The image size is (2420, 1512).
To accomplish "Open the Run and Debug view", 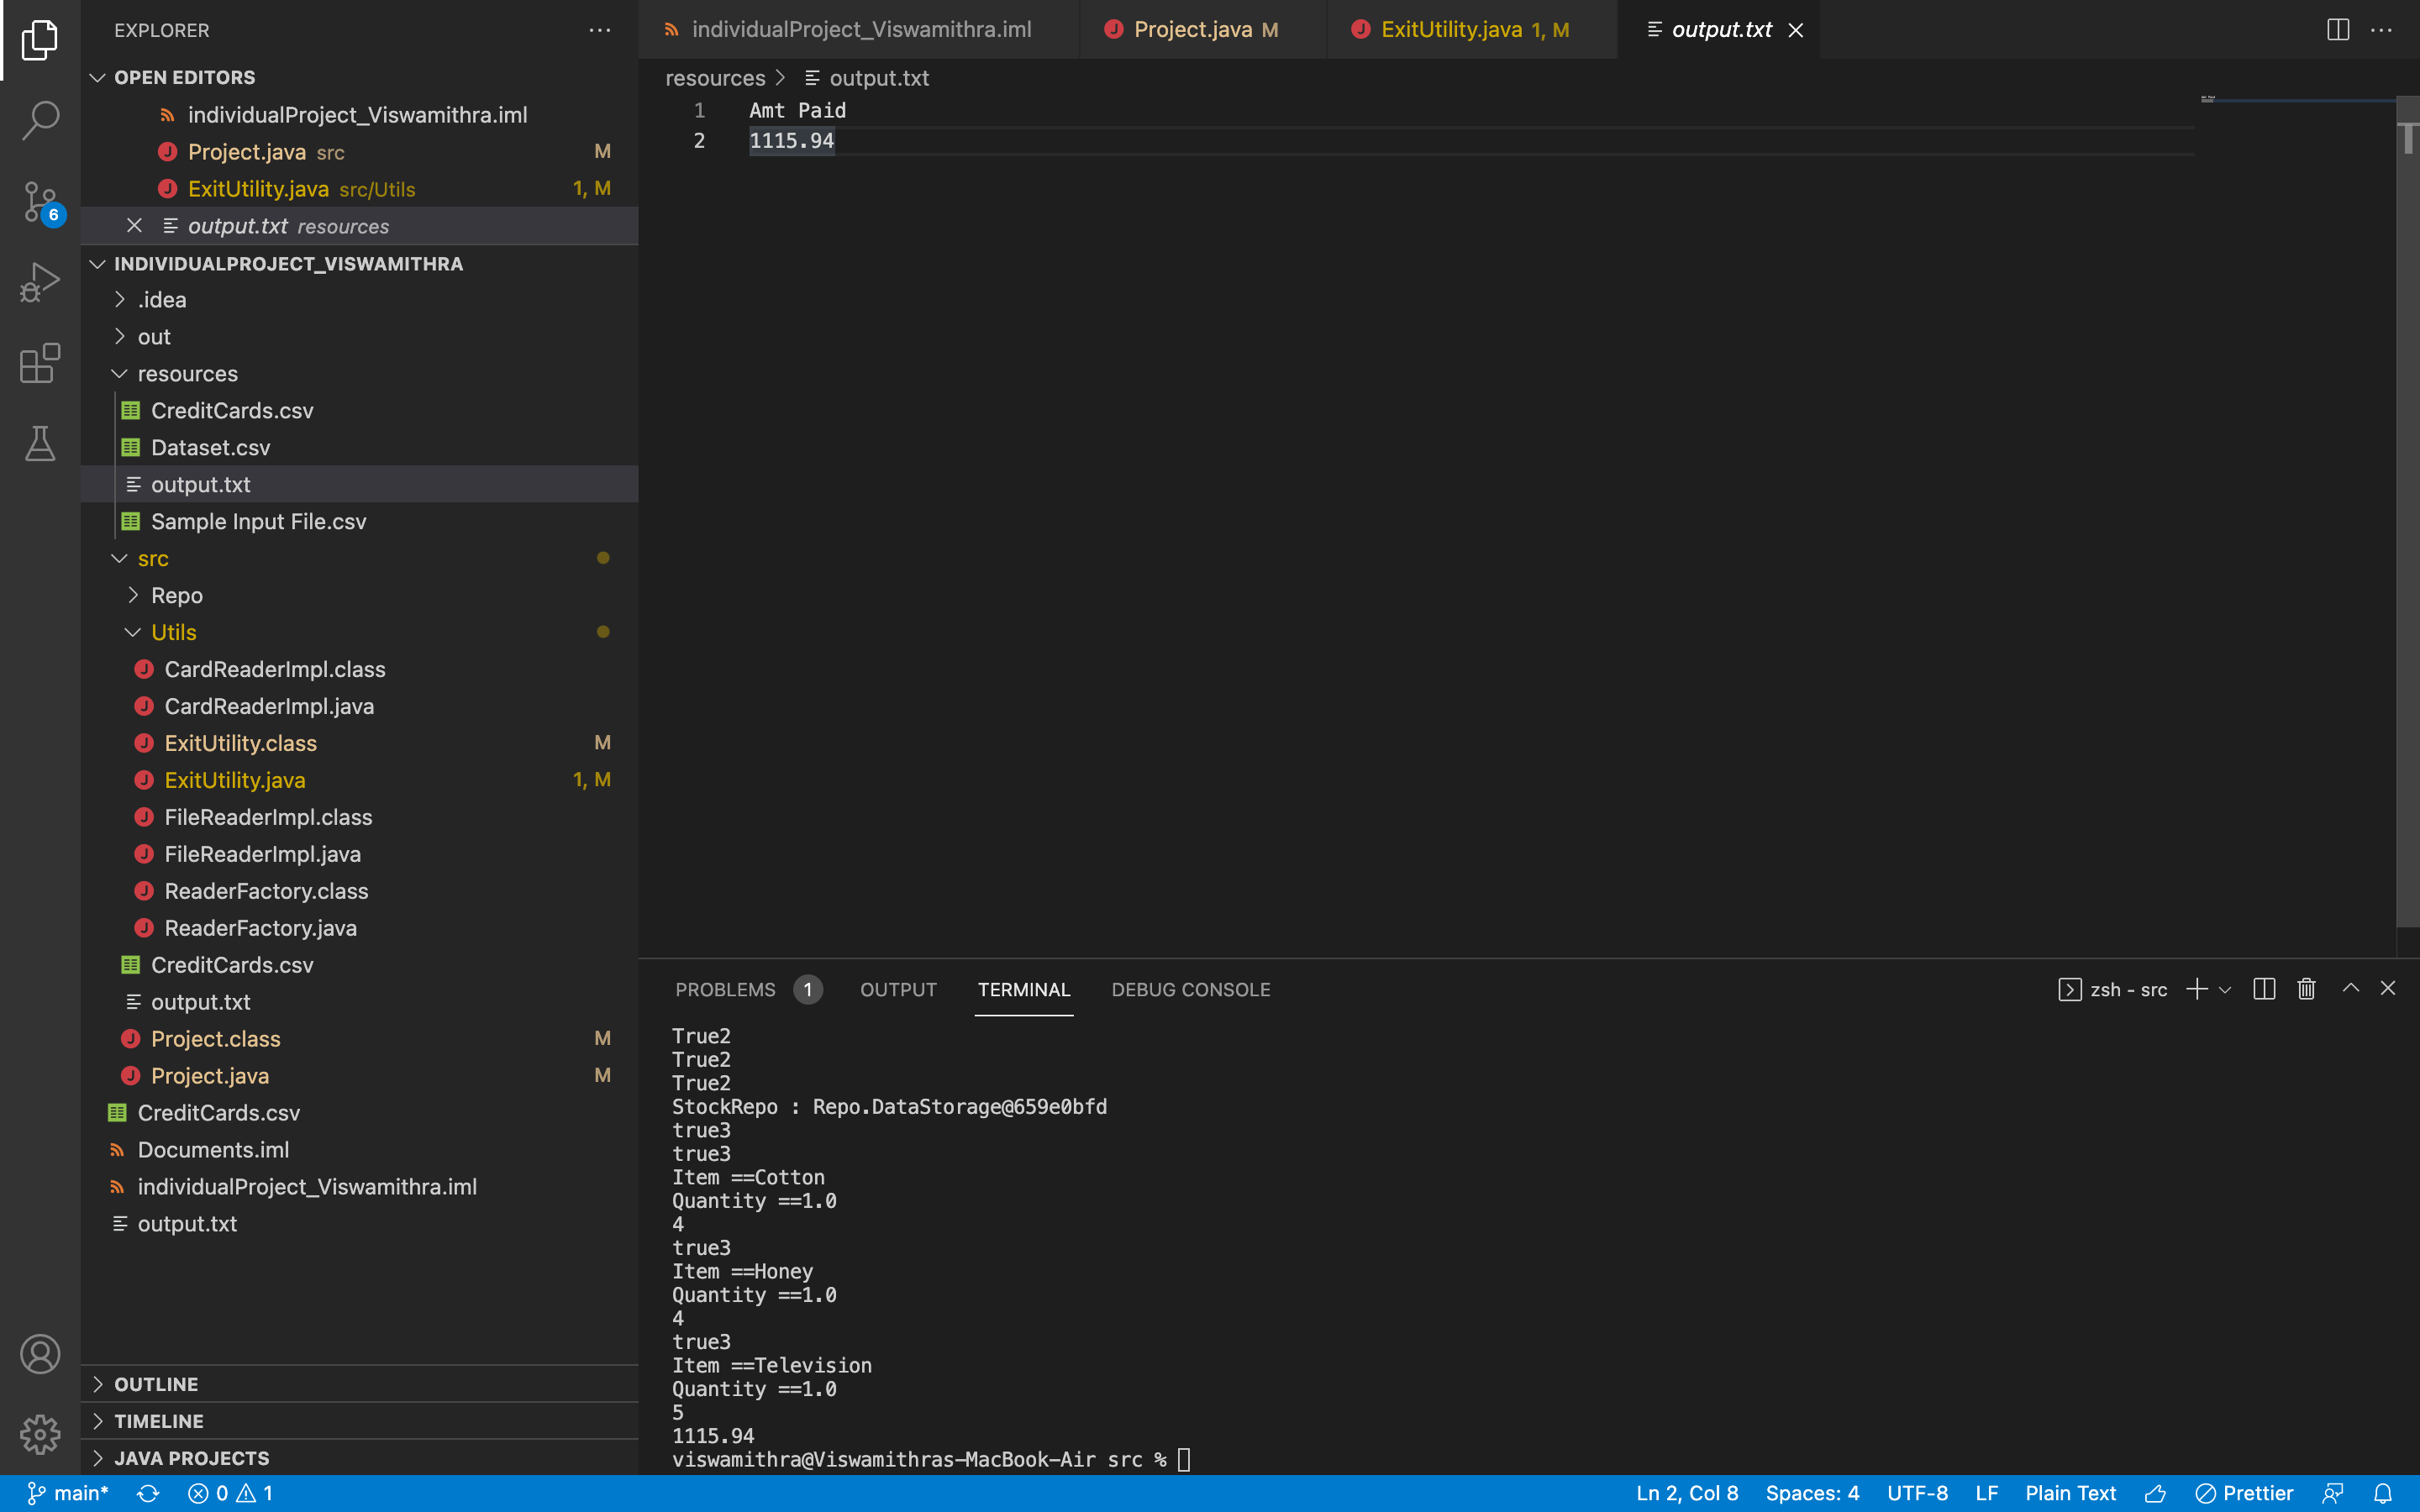I will point(40,283).
